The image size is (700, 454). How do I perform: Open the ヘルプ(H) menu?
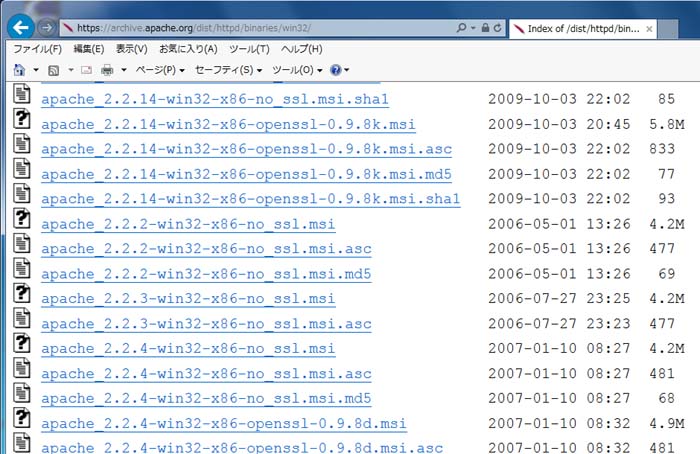click(x=301, y=49)
